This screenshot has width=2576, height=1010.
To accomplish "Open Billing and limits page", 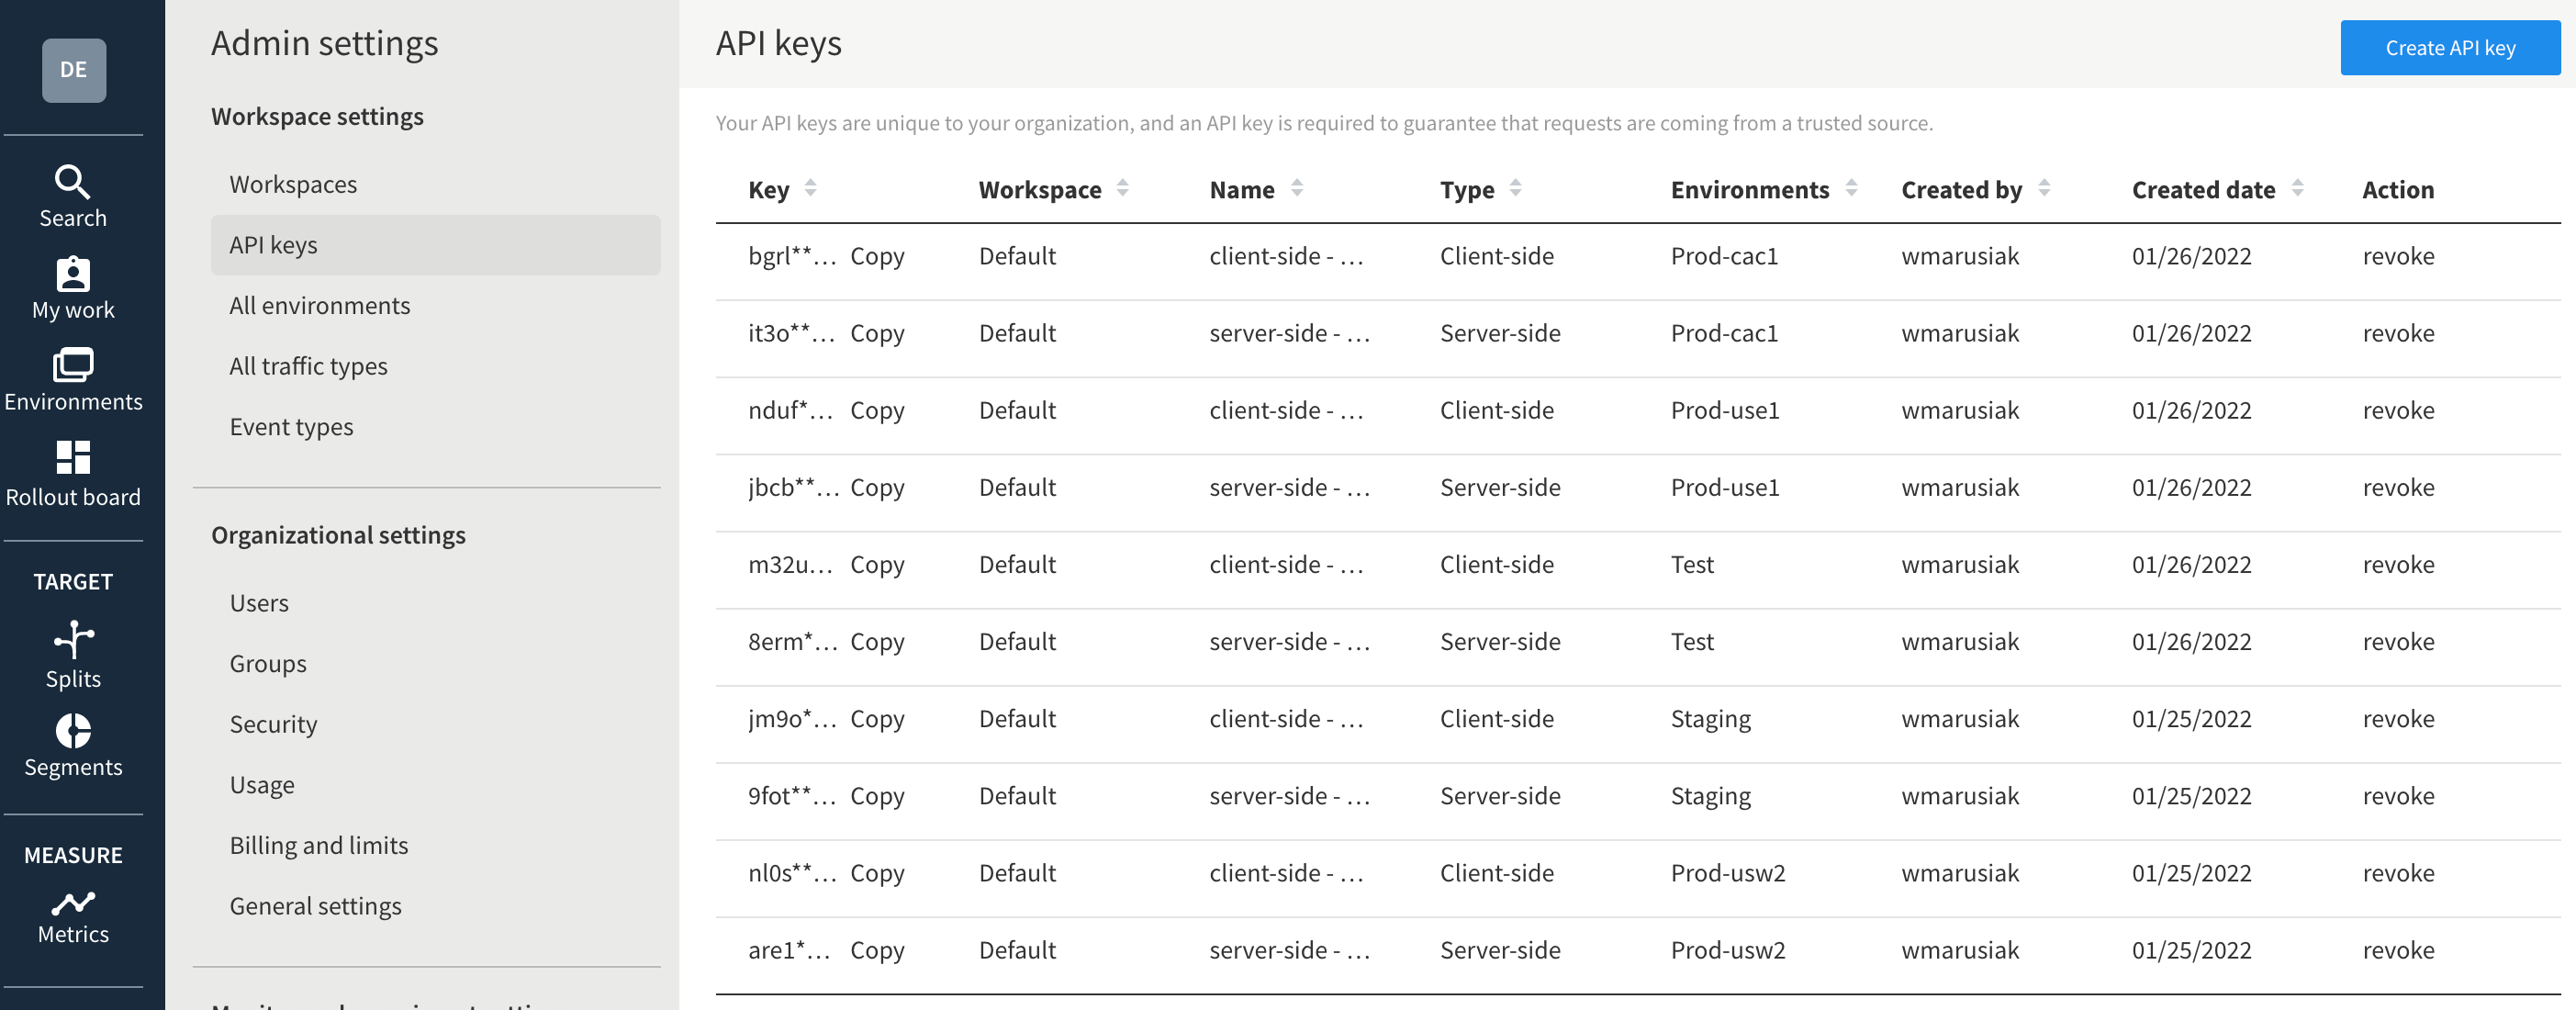I will (x=317, y=843).
